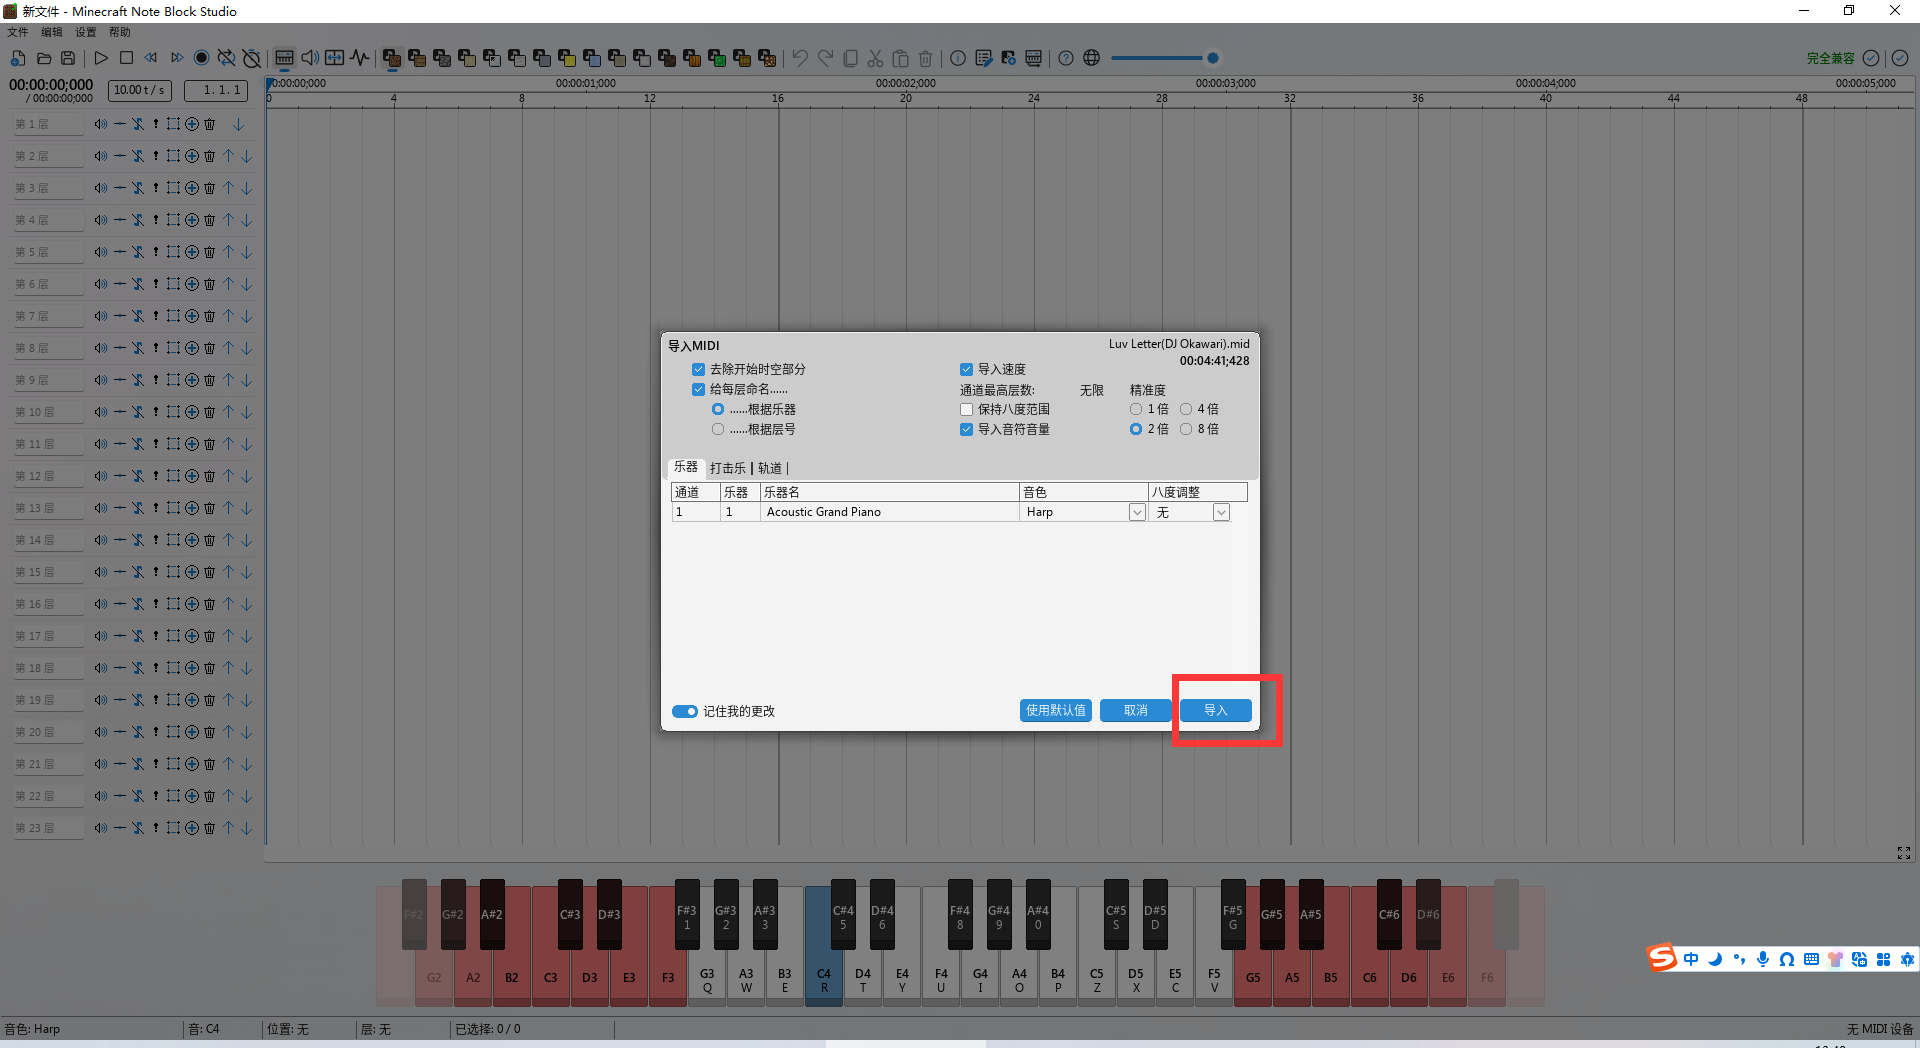
Task: Click the redo arrow icon
Action: click(825, 58)
